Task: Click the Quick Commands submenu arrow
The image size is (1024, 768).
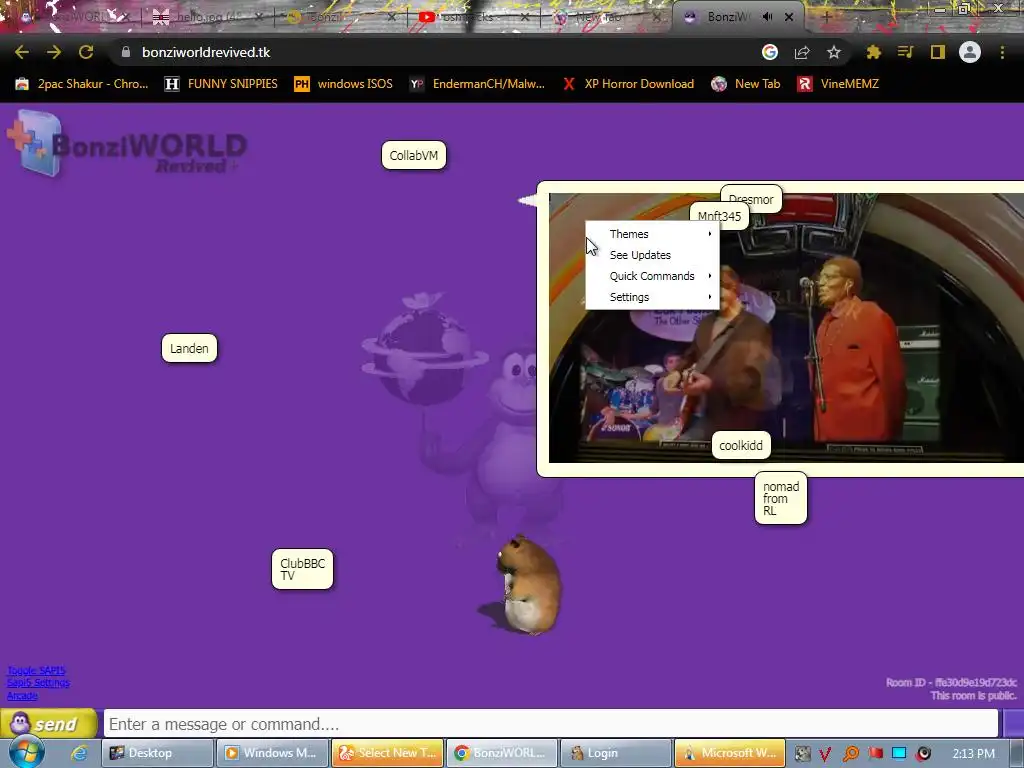Action: tap(710, 276)
